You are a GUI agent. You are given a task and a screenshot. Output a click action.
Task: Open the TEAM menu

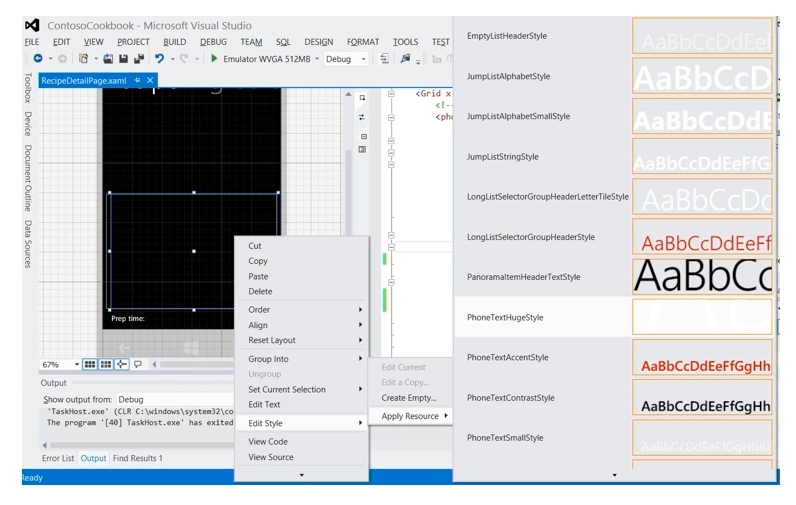(251, 42)
